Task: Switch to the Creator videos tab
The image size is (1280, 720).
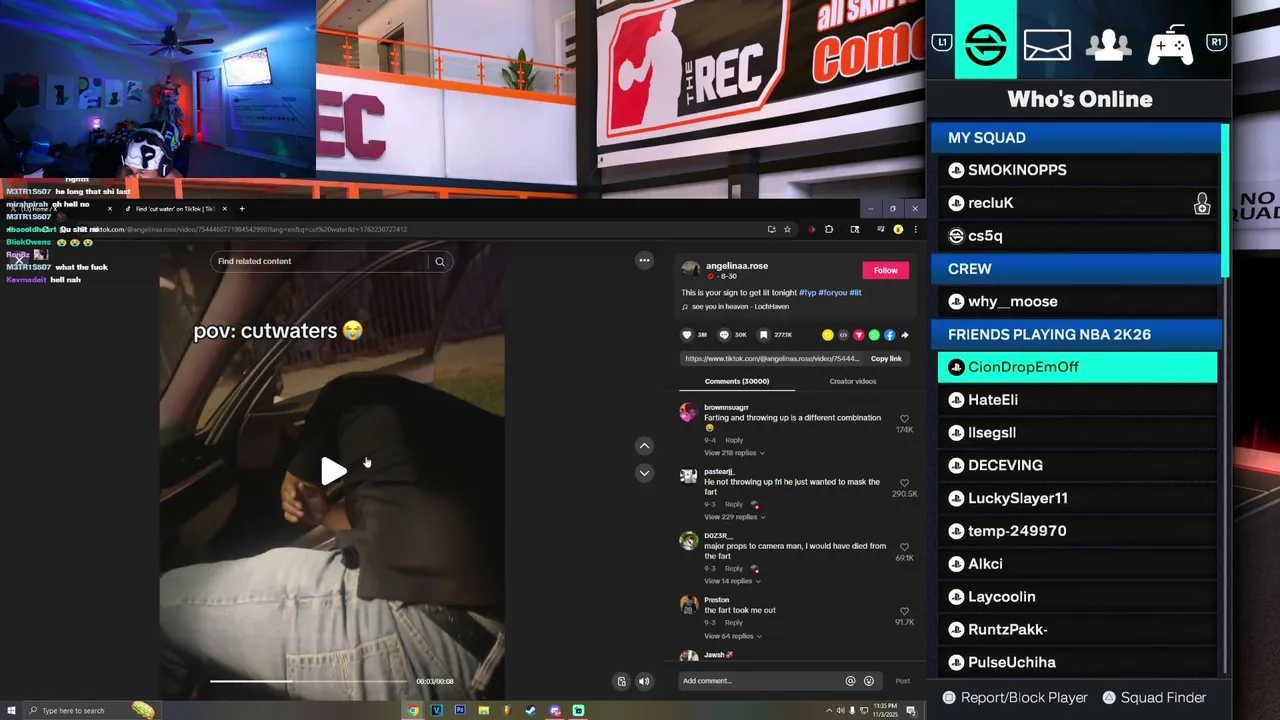Action: click(x=852, y=381)
